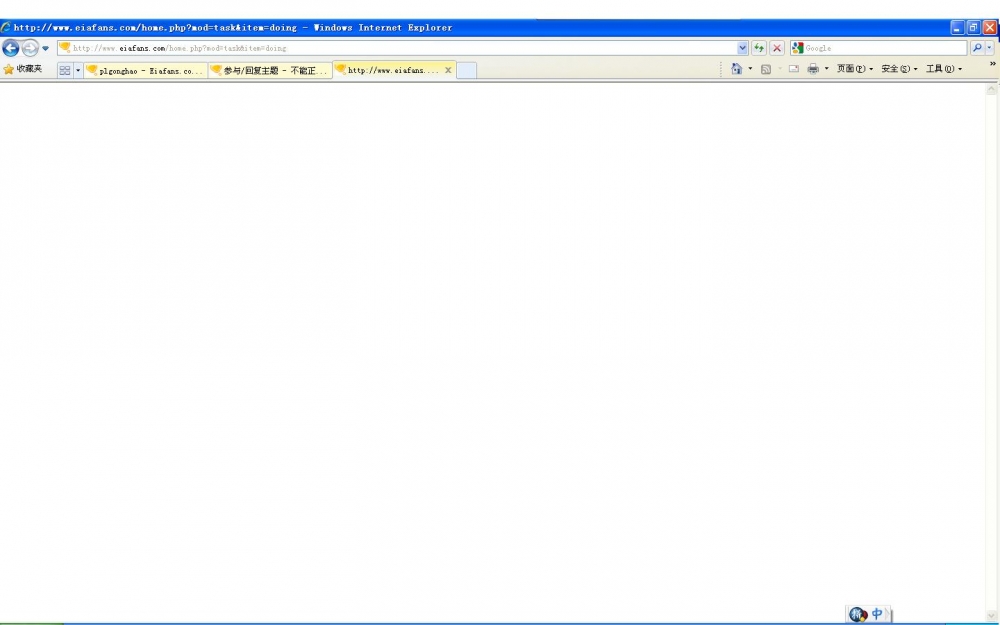Click the Home house icon

[736, 69]
